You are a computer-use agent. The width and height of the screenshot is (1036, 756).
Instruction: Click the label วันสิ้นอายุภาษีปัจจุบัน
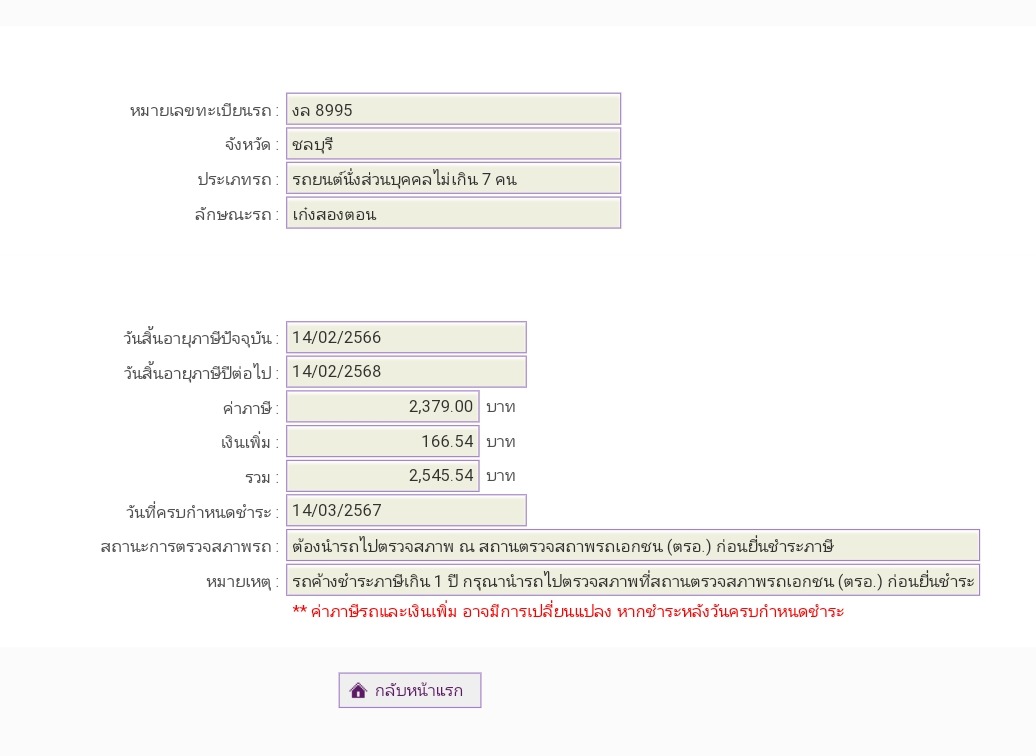point(201,338)
